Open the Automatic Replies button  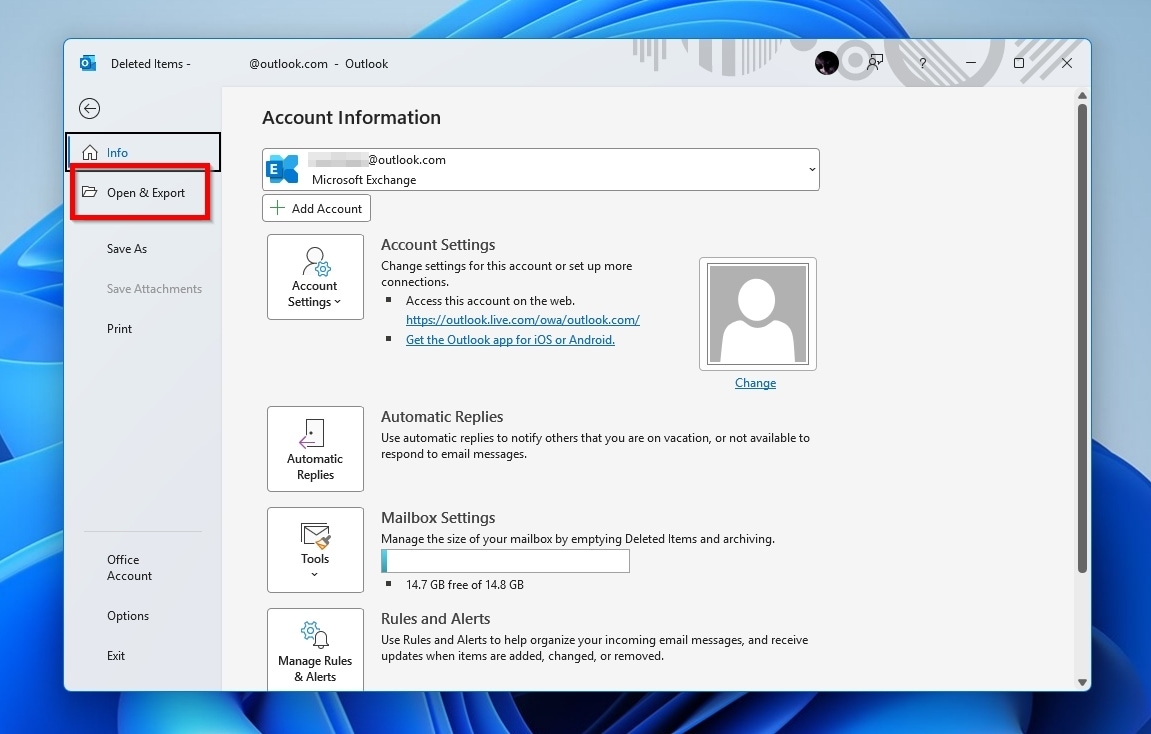[315, 448]
